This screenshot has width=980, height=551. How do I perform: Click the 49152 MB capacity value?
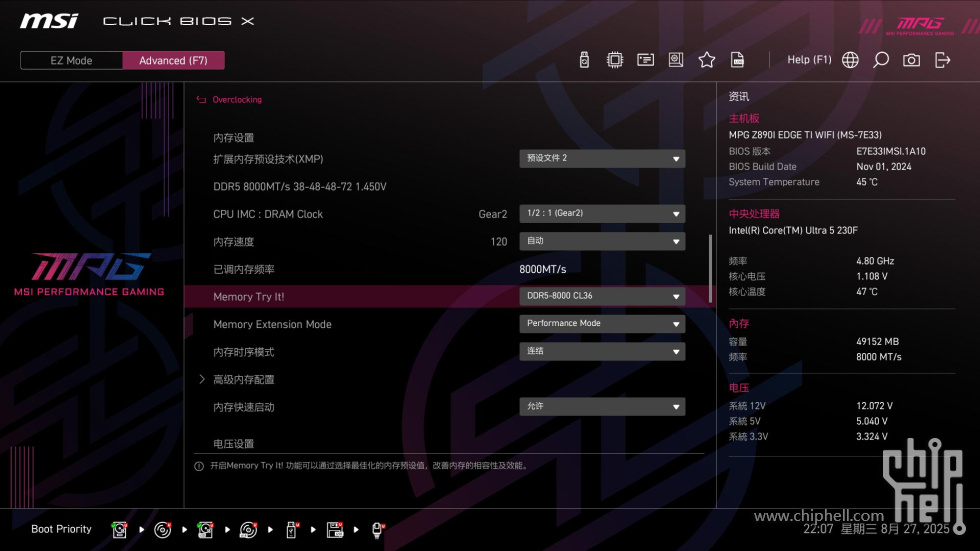(878, 342)
